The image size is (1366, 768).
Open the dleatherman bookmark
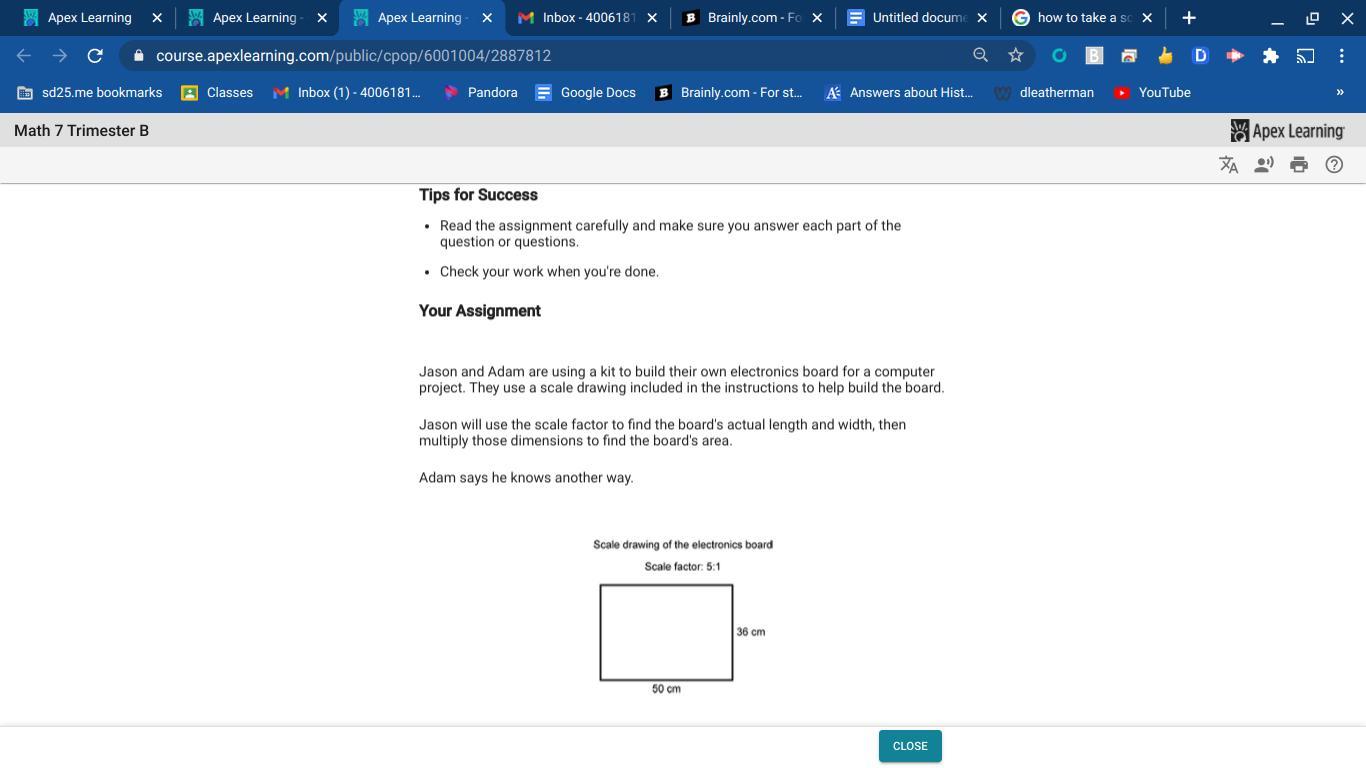1044,92
